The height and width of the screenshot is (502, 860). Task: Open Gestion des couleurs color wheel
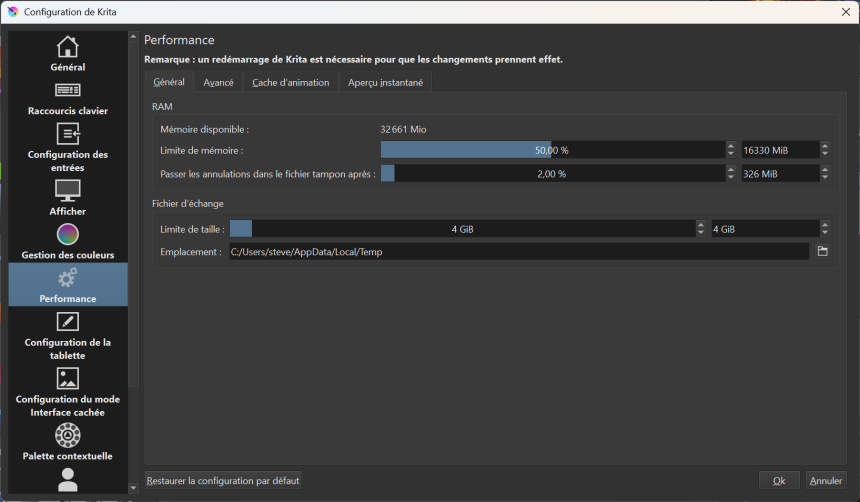67,234
